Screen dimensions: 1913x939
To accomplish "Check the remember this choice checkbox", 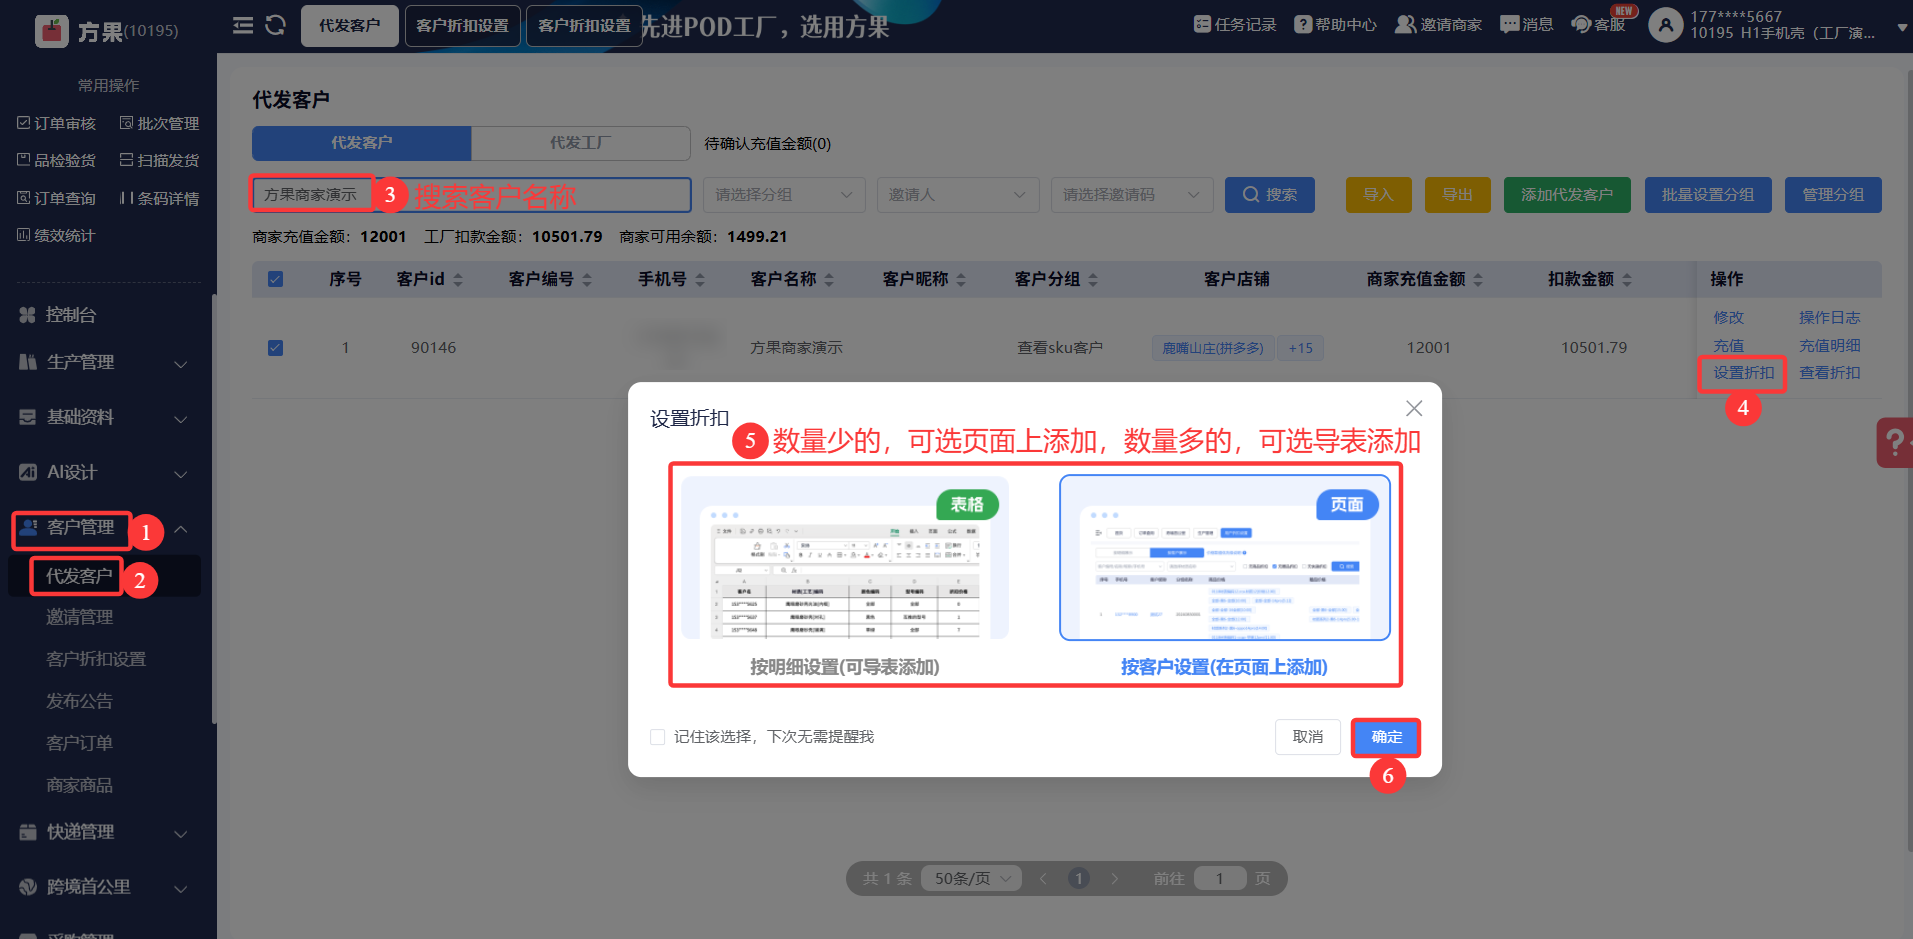I will pyautogui.click(x=658, y=737).
